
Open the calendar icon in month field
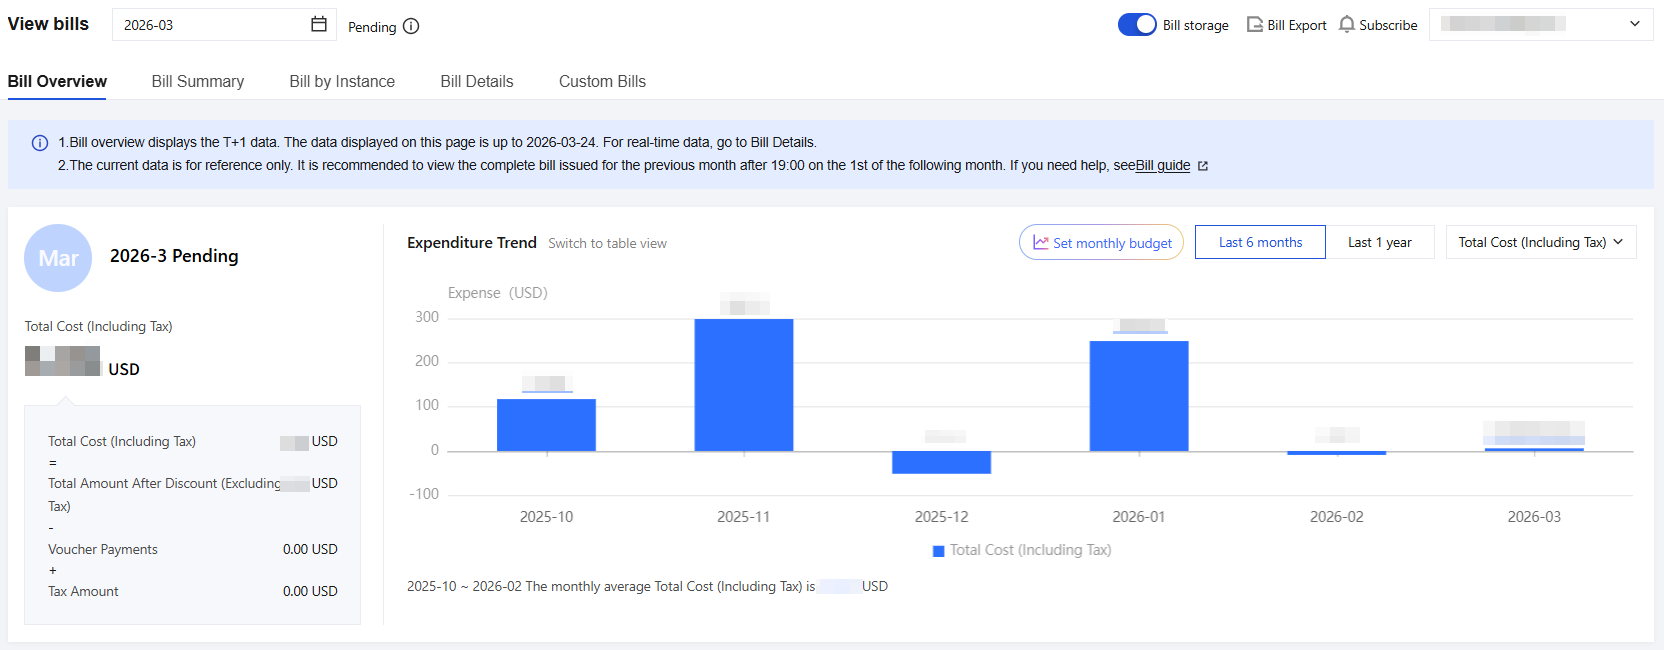(x=319, y=24)
